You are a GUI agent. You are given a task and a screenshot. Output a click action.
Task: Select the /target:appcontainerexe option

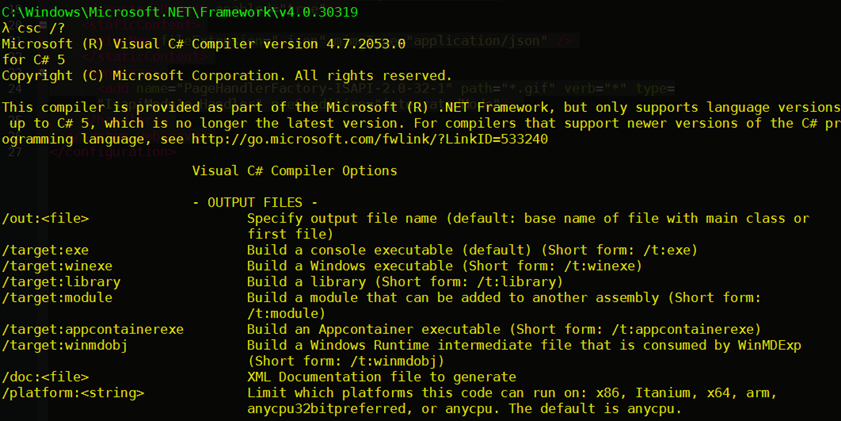pos(93,329)
